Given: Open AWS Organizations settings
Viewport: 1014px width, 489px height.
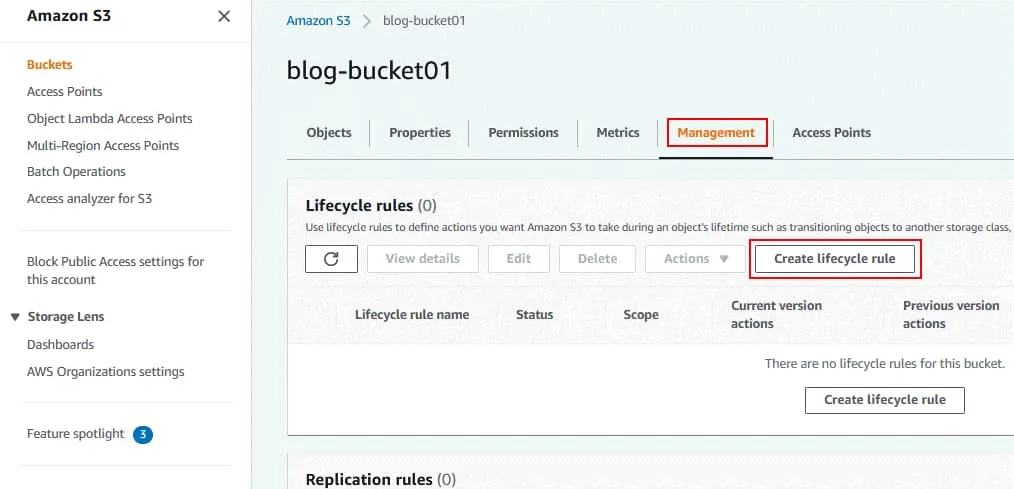Looking at the screenshot, I should [x=106, y=371].
